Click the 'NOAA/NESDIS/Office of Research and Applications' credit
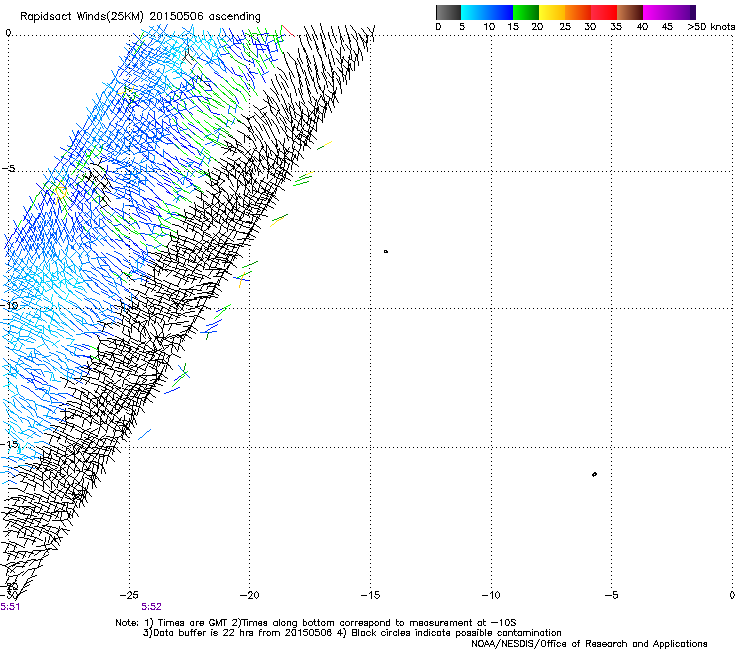The width and height of the screenshot is (740, 650). [x=589, y=644]
